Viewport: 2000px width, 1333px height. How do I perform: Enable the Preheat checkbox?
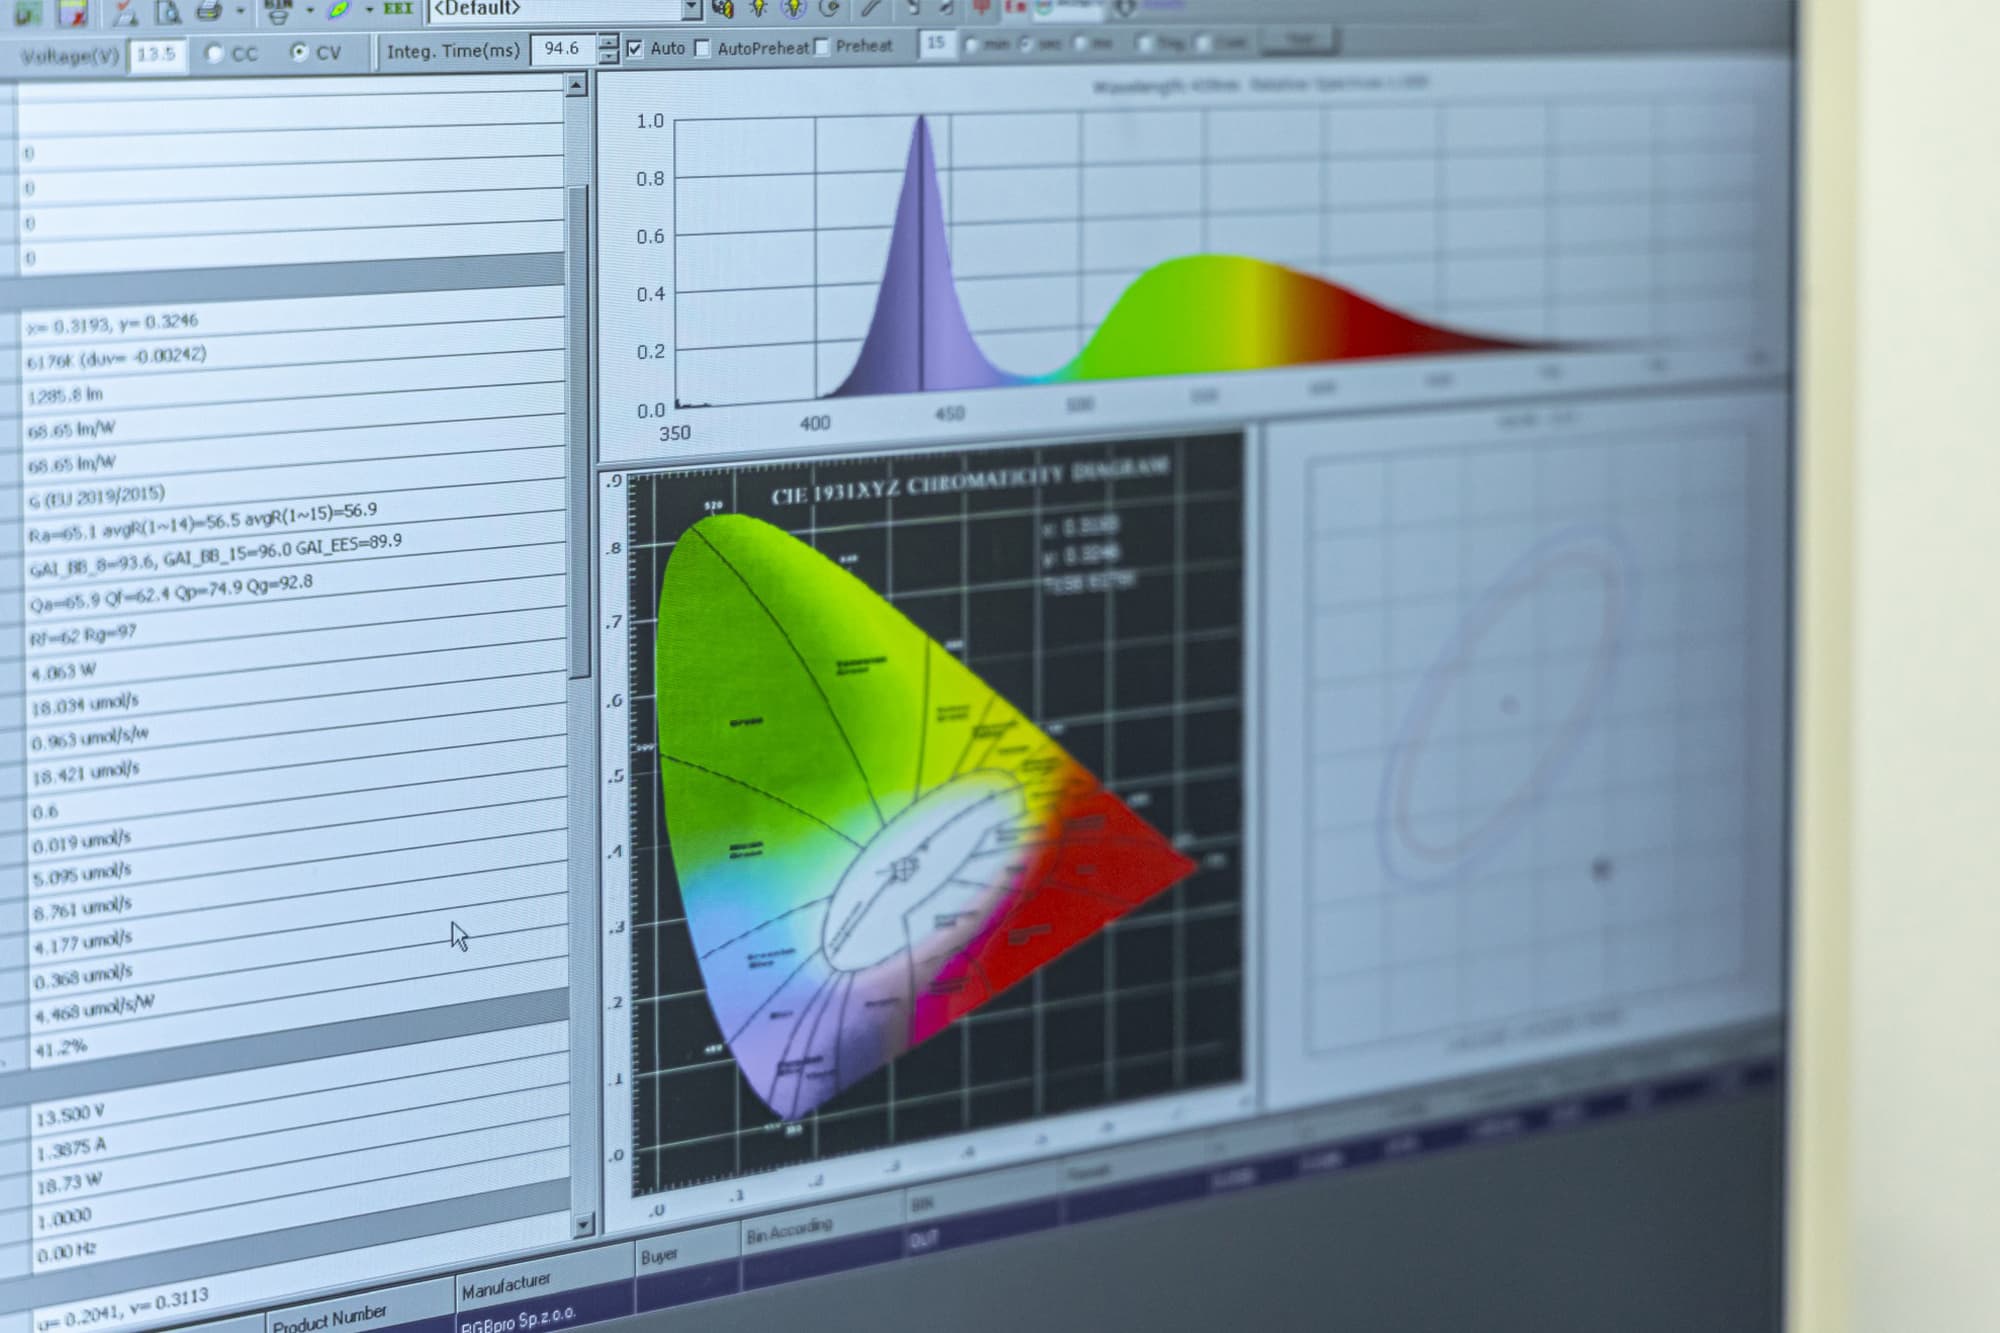pos(822,47)
